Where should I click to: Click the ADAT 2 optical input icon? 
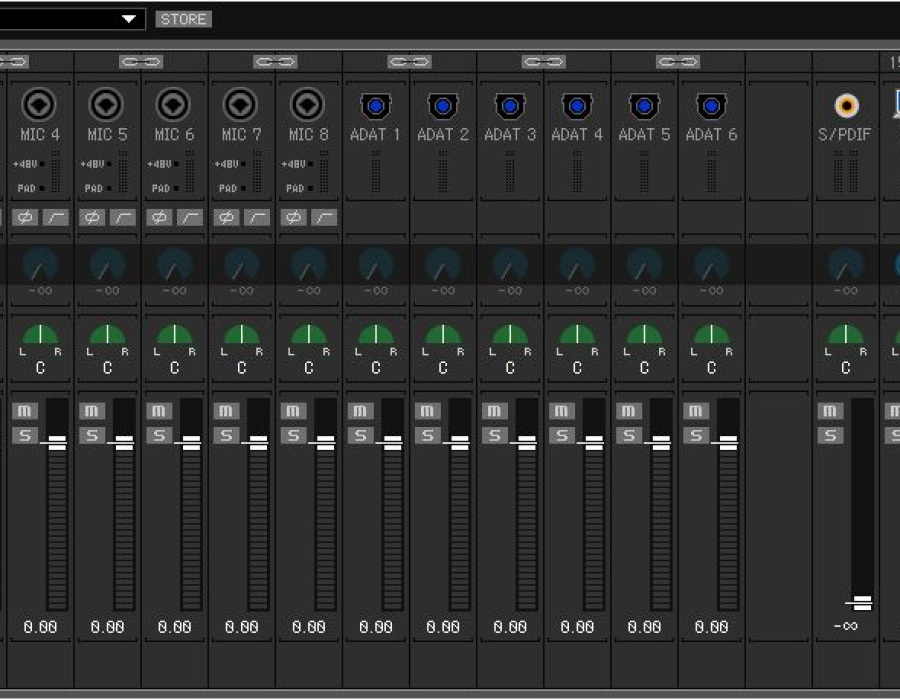pyautogui.click(x=443, y=106)
